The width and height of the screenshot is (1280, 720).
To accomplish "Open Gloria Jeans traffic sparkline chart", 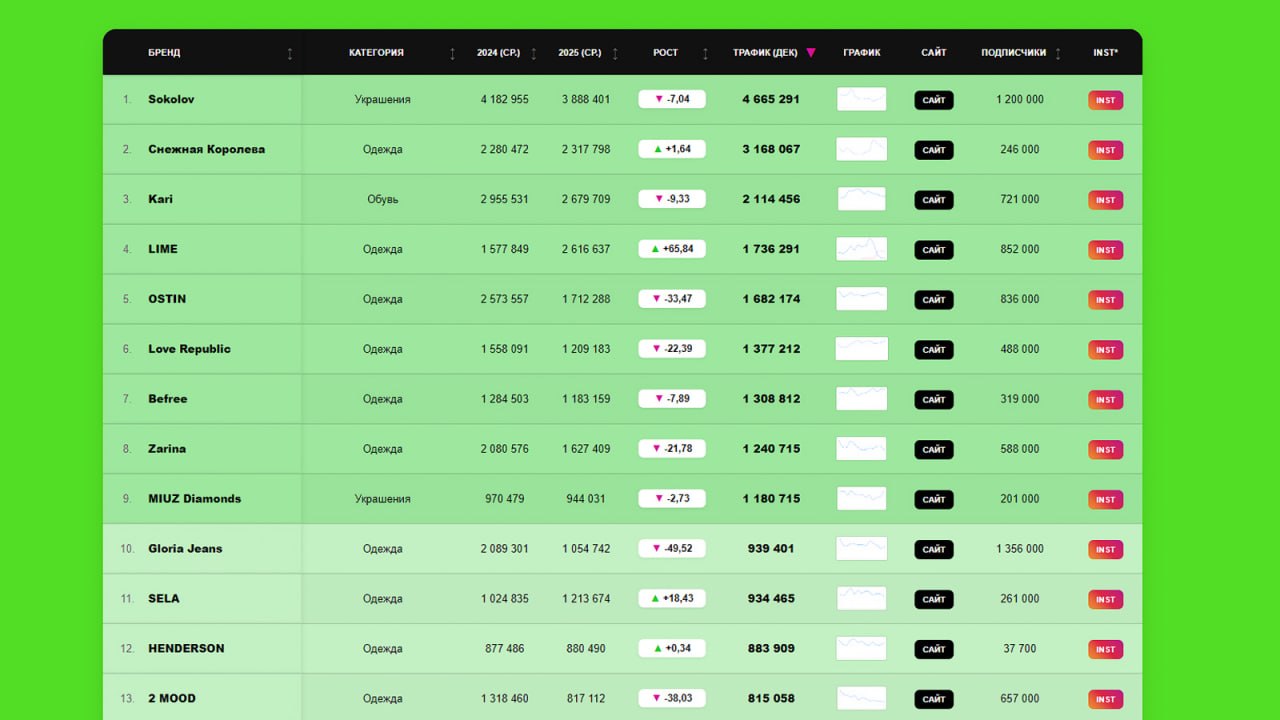I will 862,549.
